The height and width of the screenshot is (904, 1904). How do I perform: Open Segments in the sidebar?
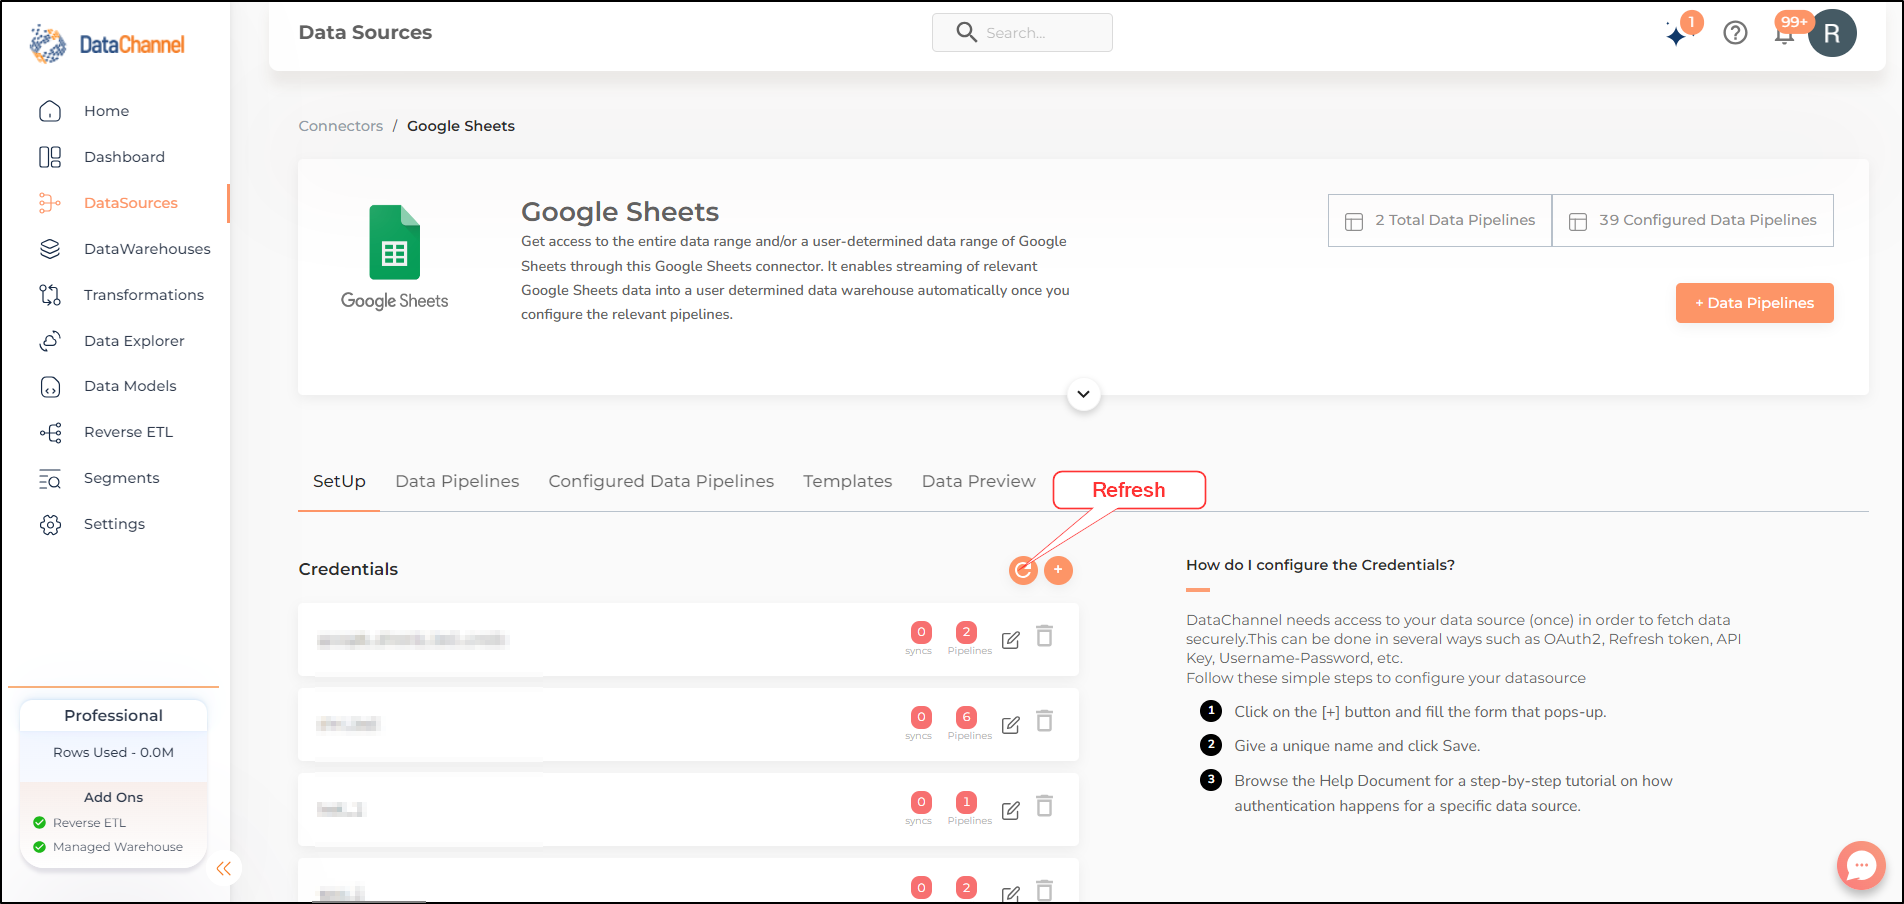[x=121, y=478]
